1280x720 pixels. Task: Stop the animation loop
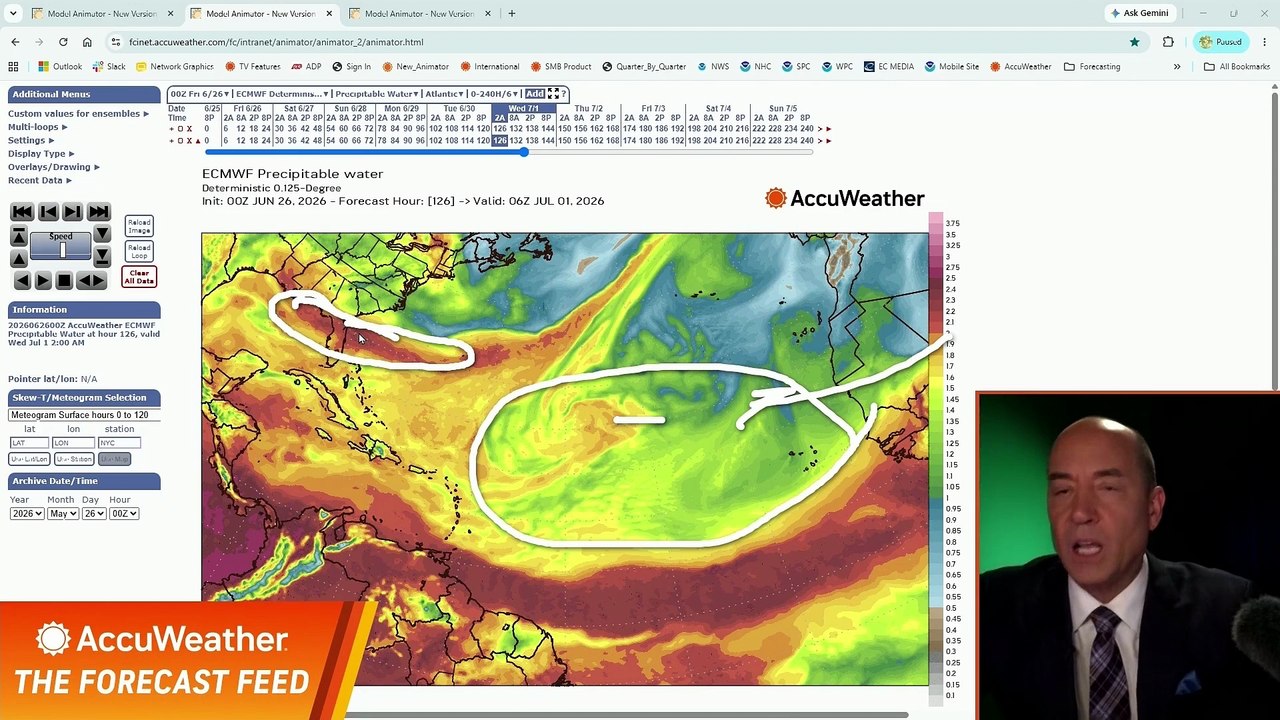coord(64,281)
